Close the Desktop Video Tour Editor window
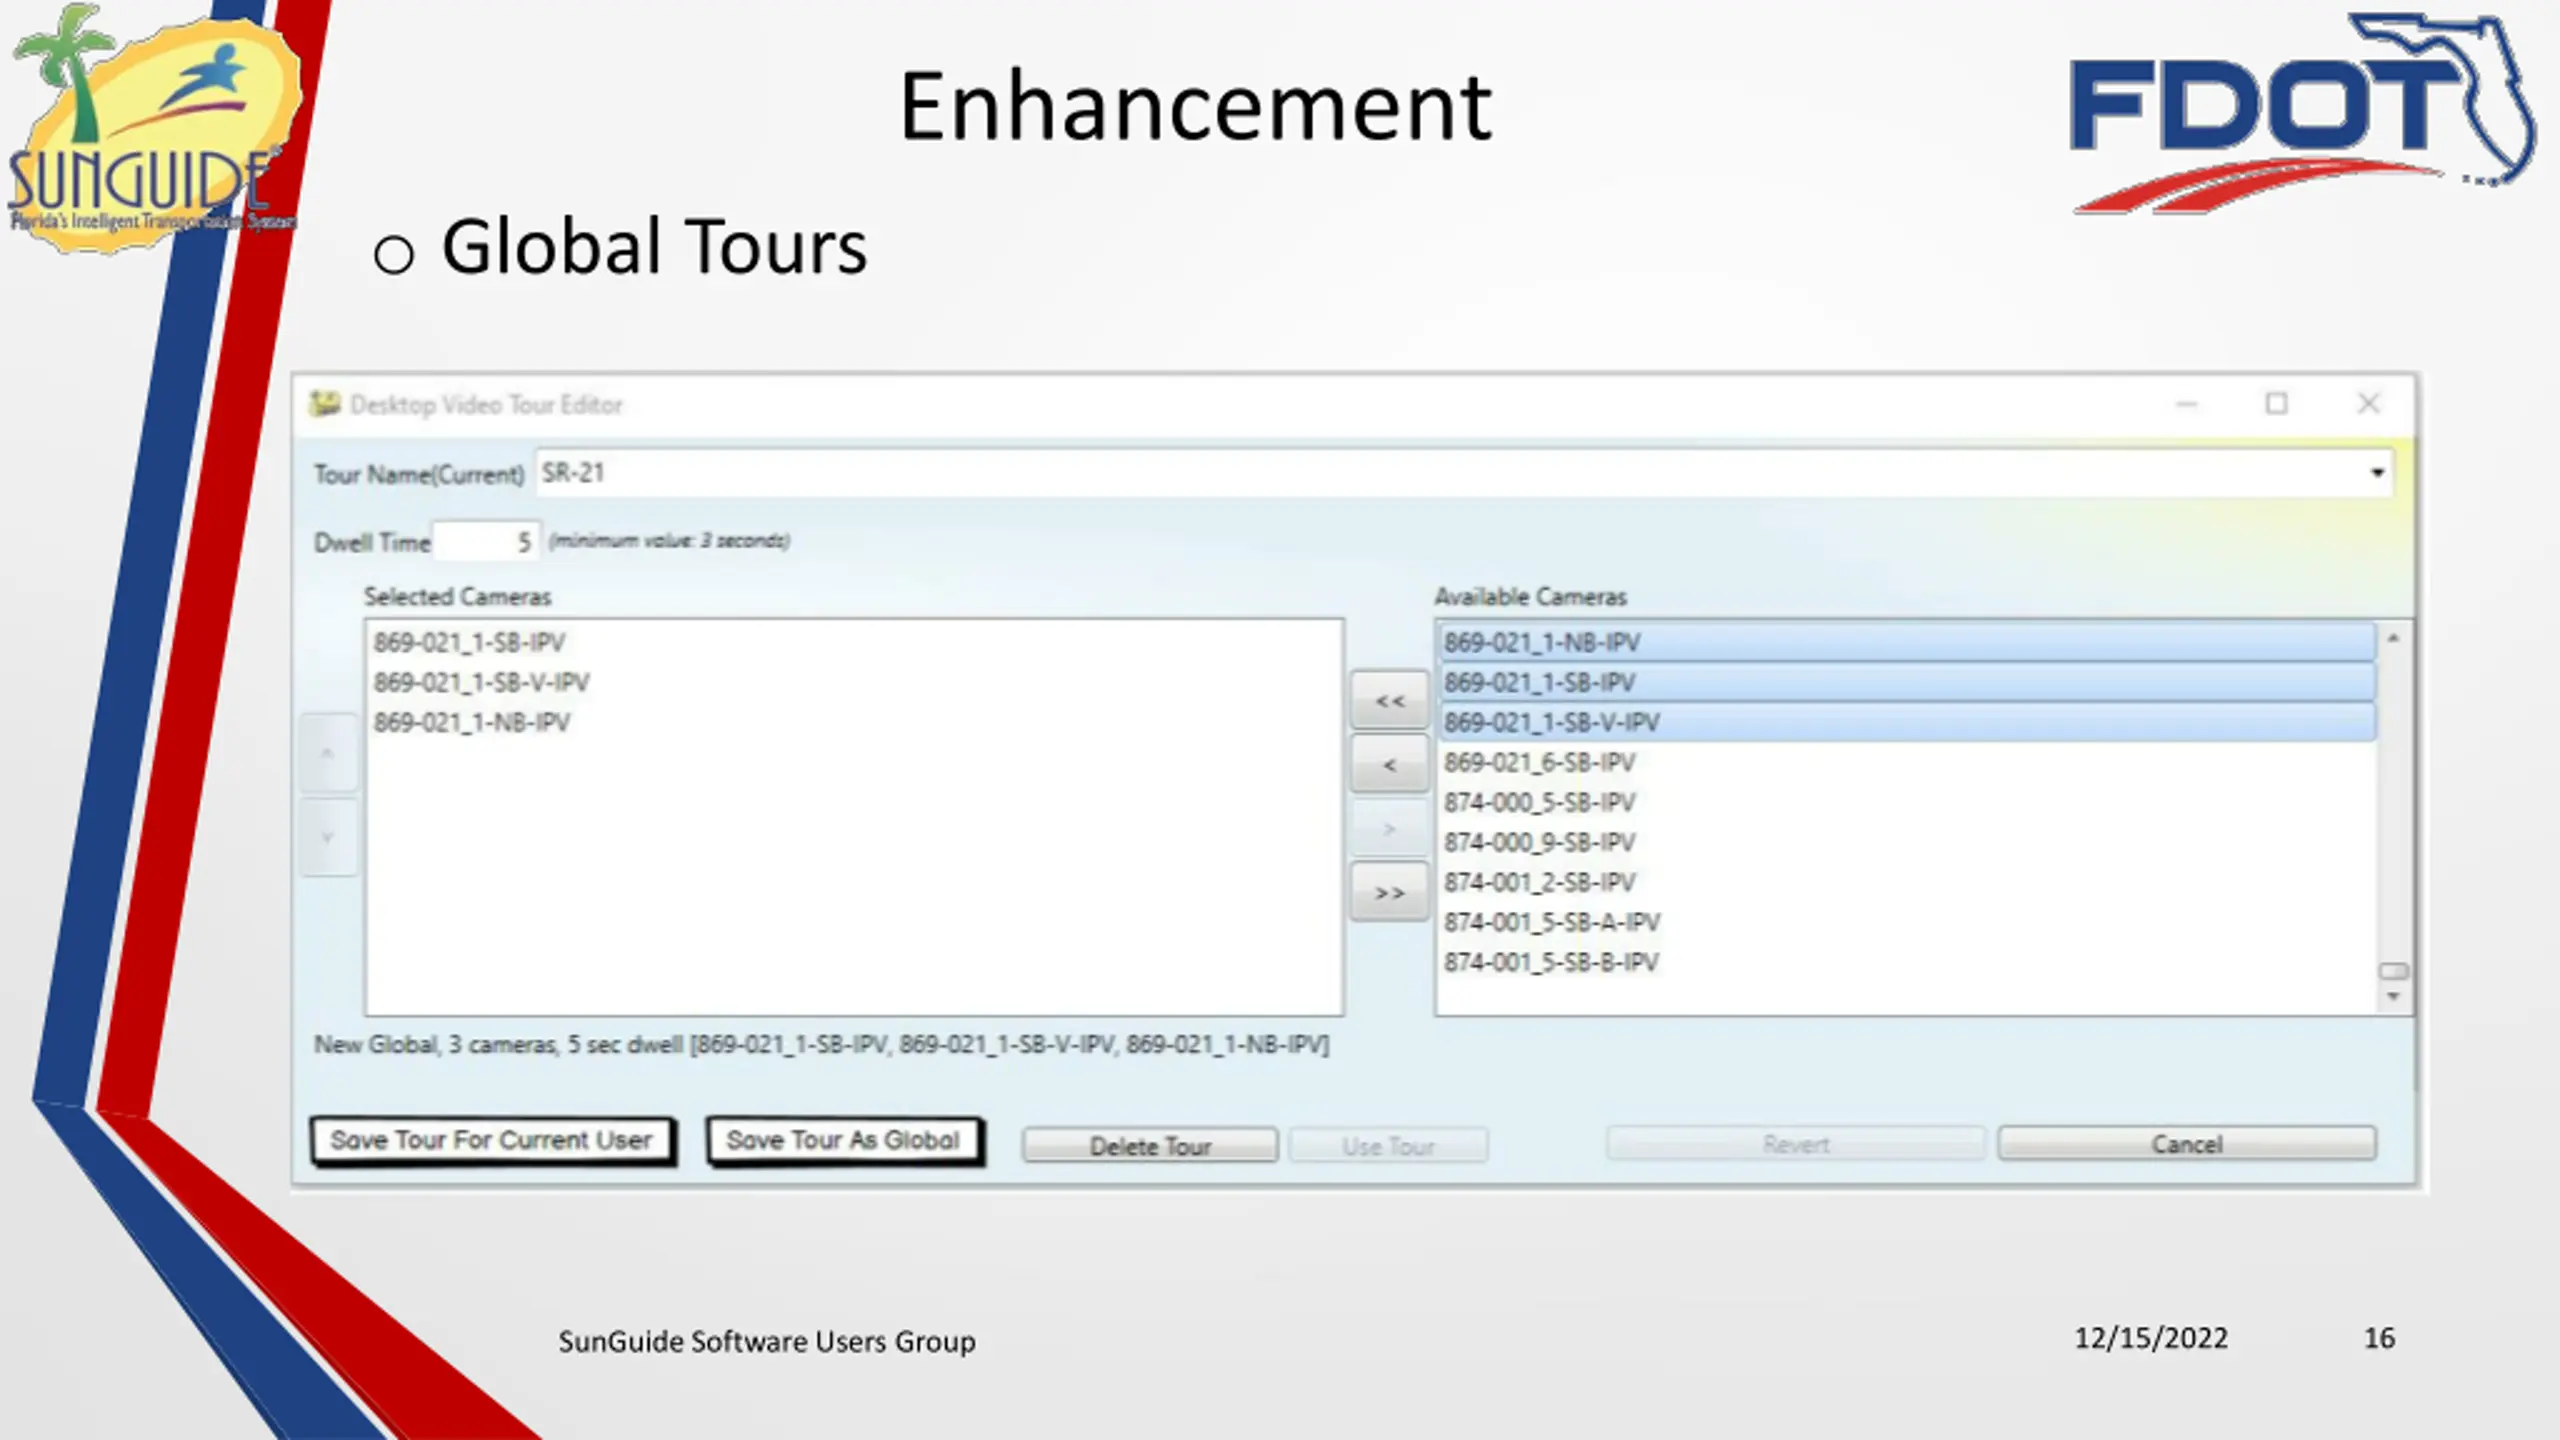Viewport: 2560px width, 1440px height. [x=2368, y=404]
